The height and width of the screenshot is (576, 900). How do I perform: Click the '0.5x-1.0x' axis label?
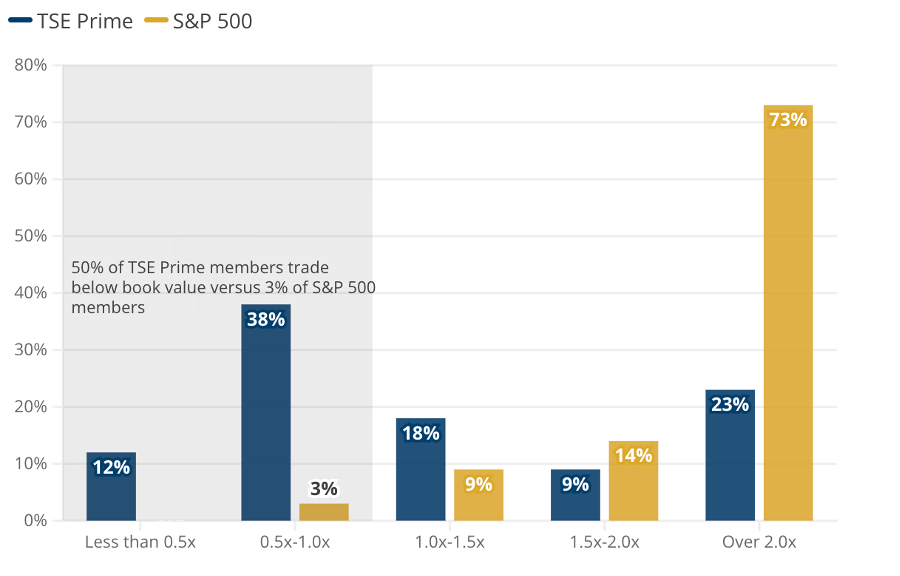click(295, 542)
